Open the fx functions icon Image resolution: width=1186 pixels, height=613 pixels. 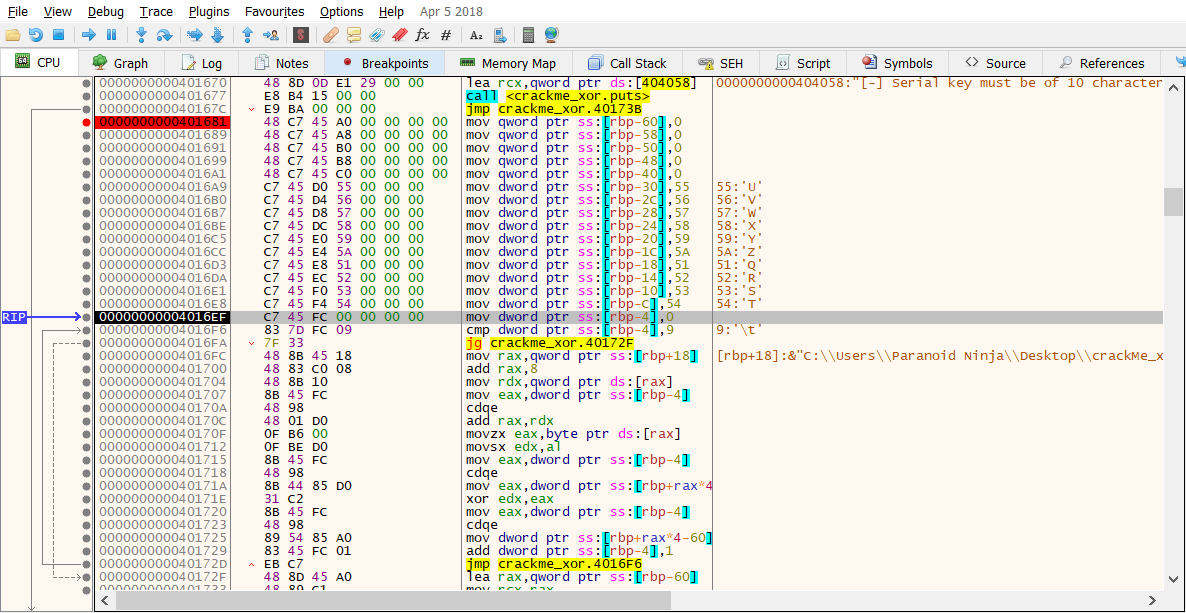click(x=422, y=35)
